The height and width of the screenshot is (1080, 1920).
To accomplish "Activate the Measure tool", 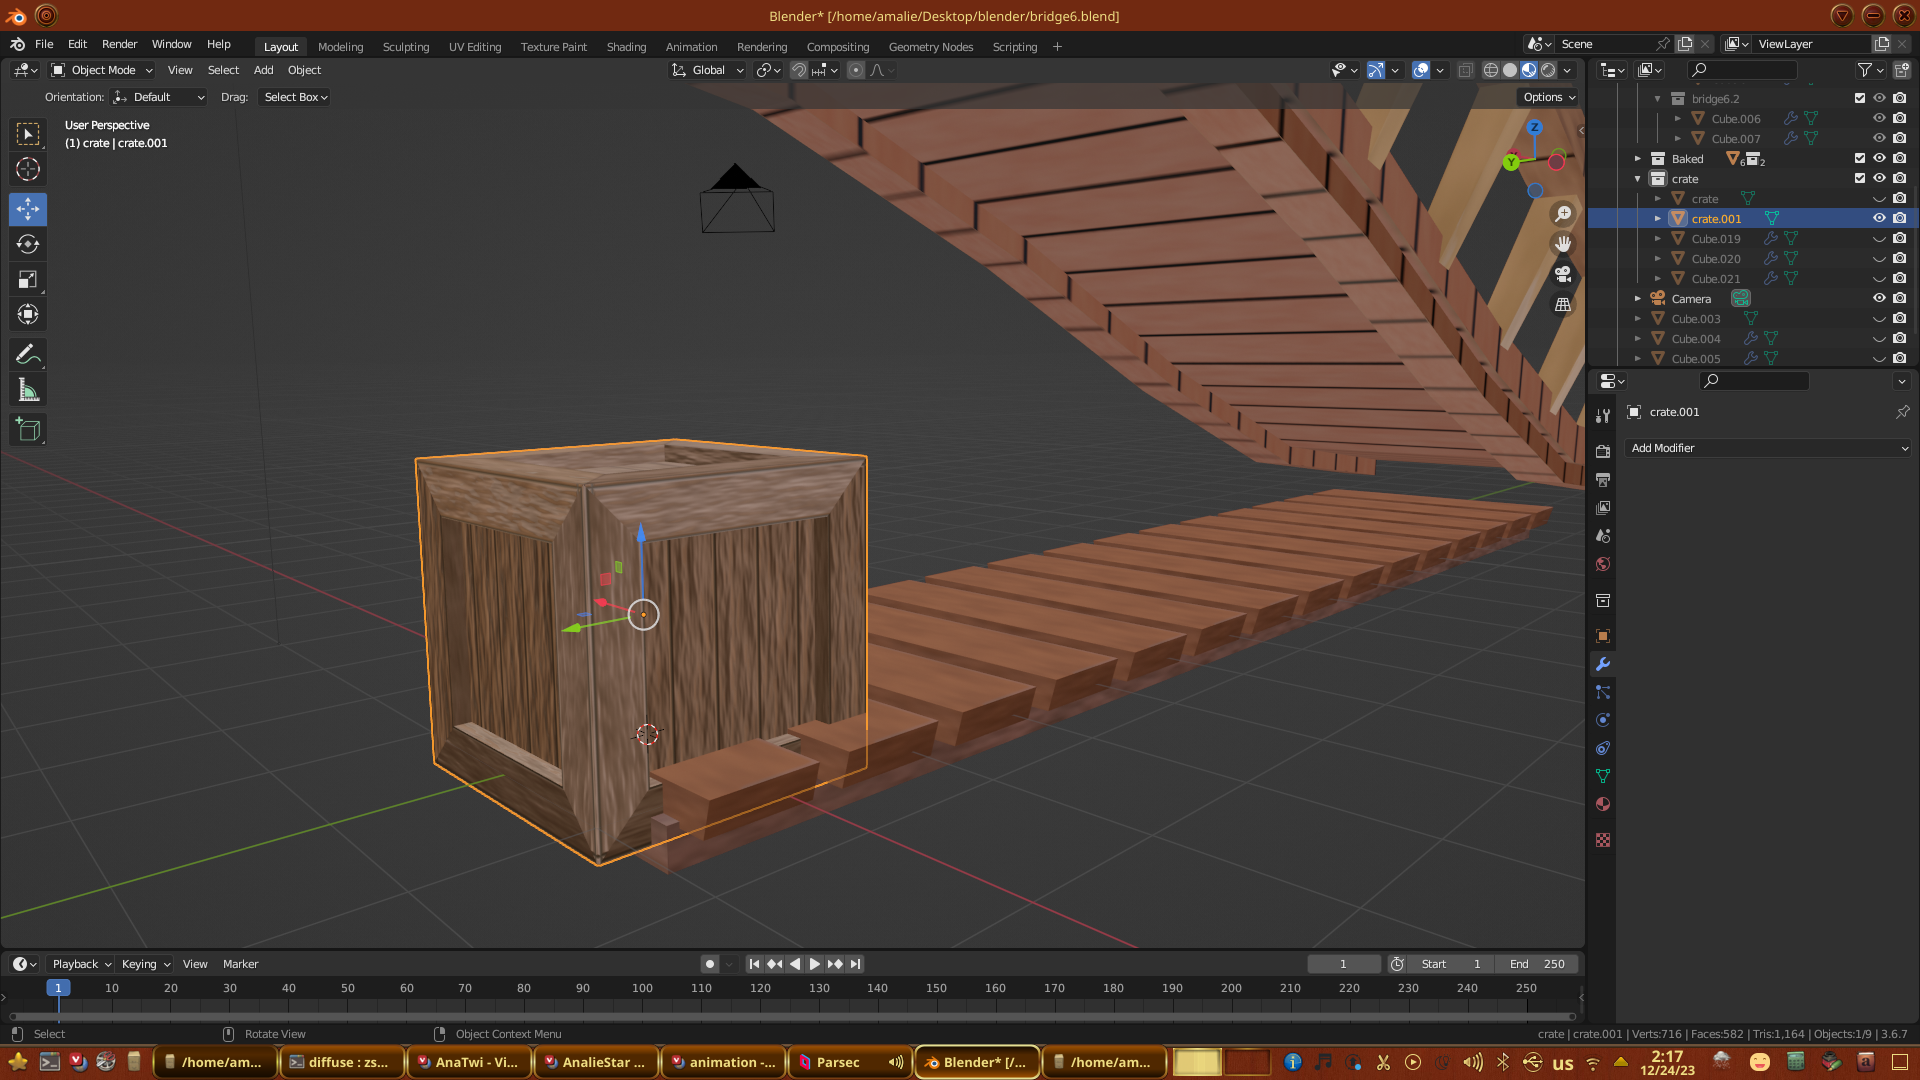I will pyautogui.click(x=28, y=391).
